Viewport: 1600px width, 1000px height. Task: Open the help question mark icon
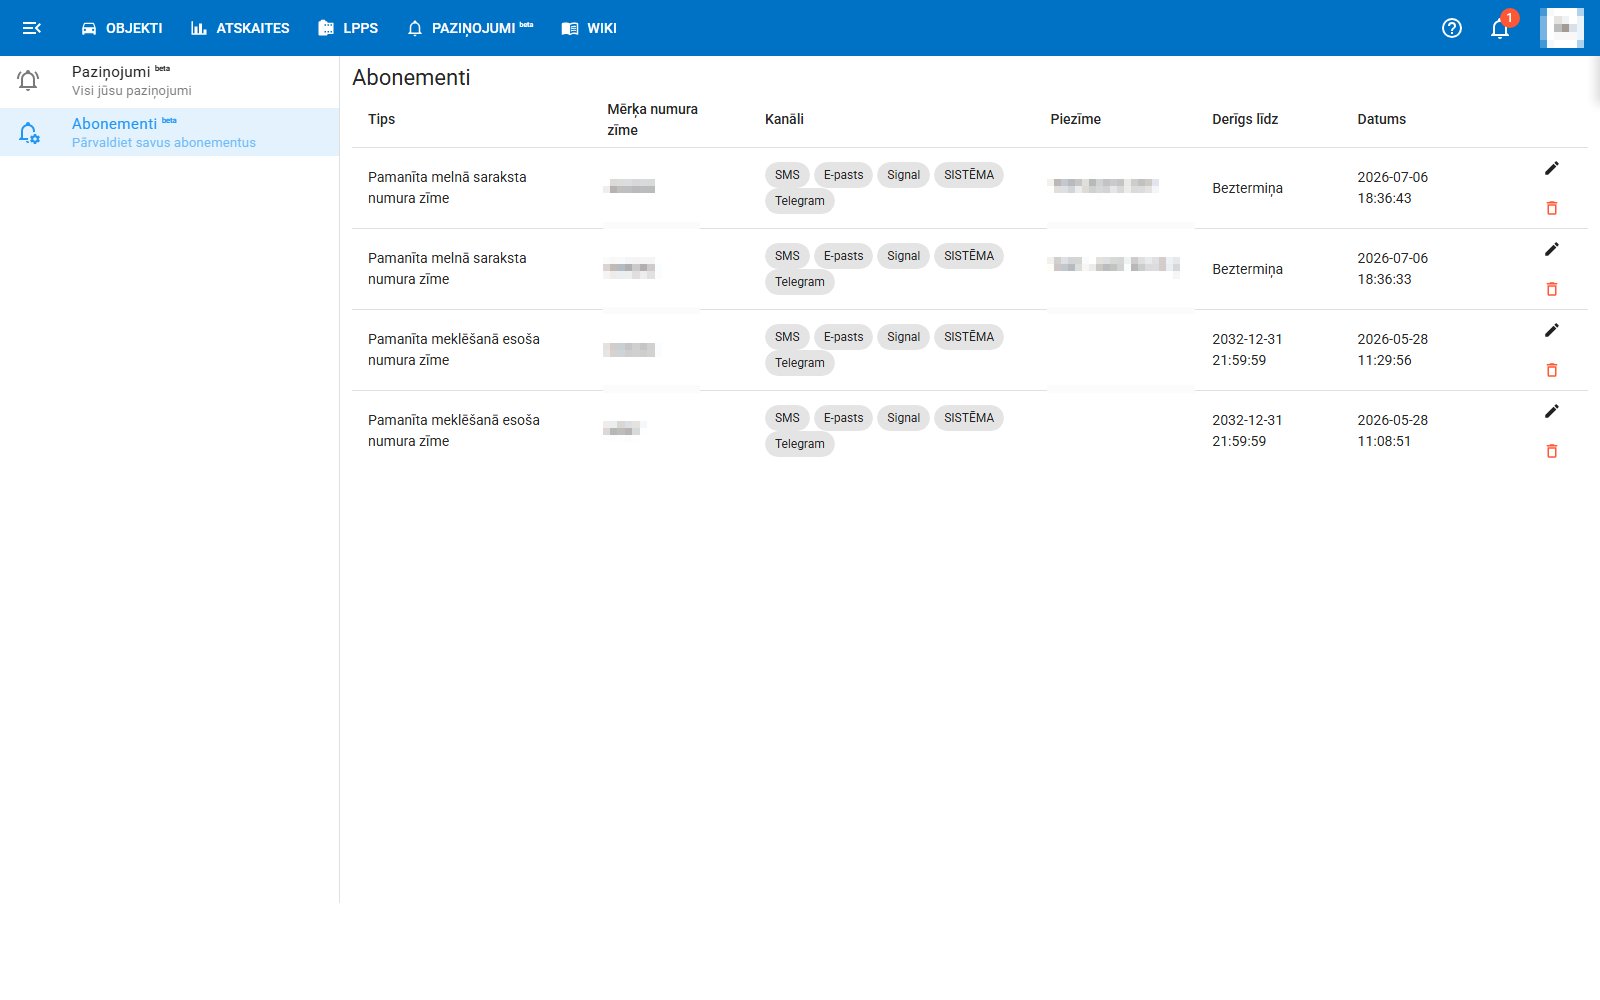(x=1452, y=28)
